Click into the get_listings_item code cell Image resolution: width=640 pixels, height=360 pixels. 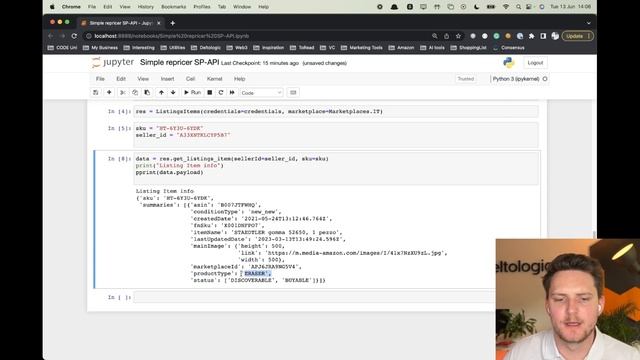[336, 168]
